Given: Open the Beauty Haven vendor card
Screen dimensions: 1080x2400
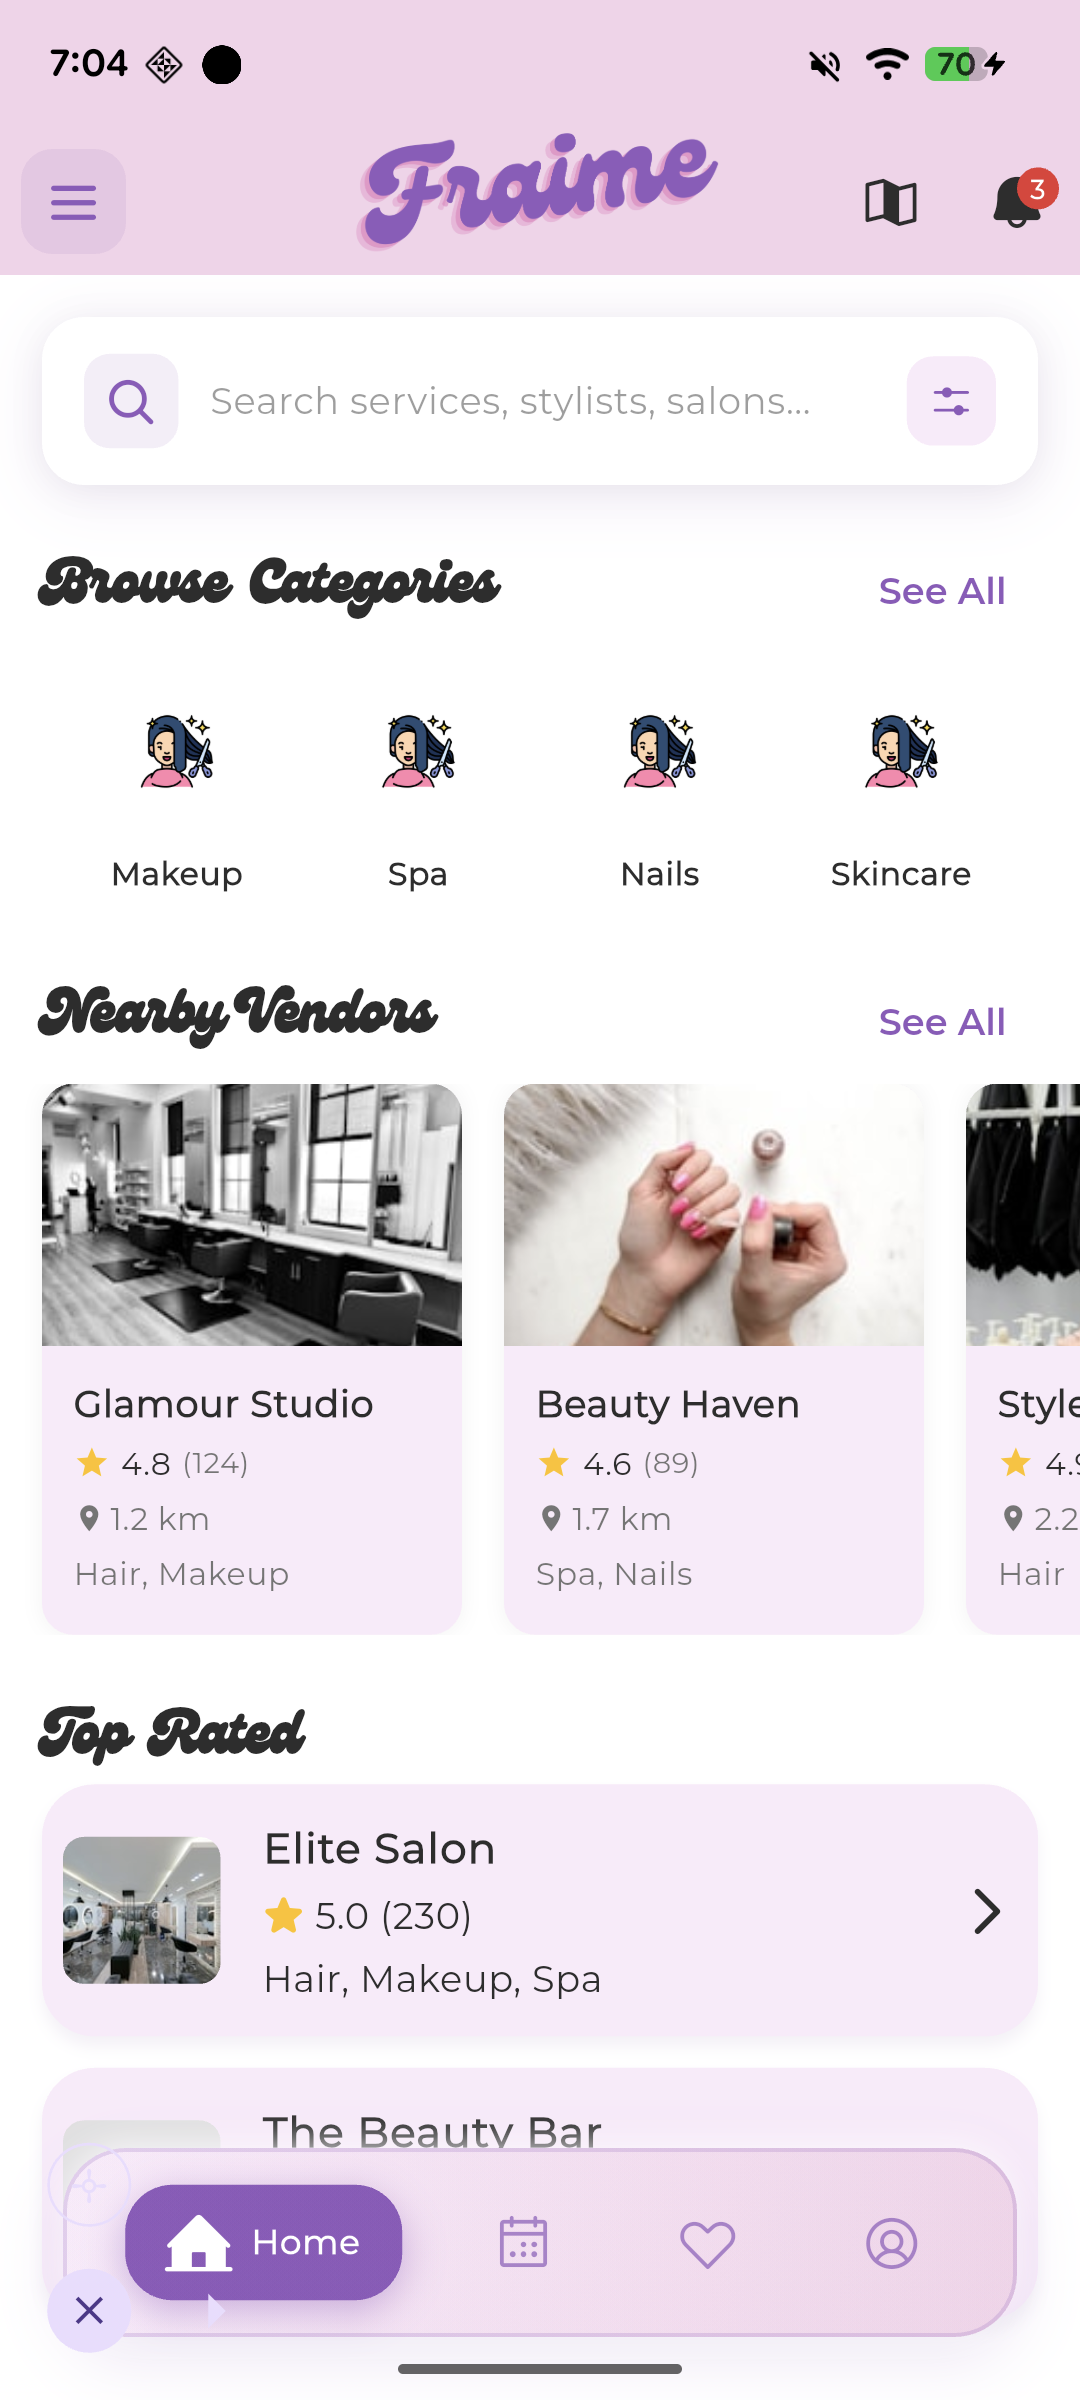Looking at the screenshot, I should pyautogui.click(x=714, y=1359).
